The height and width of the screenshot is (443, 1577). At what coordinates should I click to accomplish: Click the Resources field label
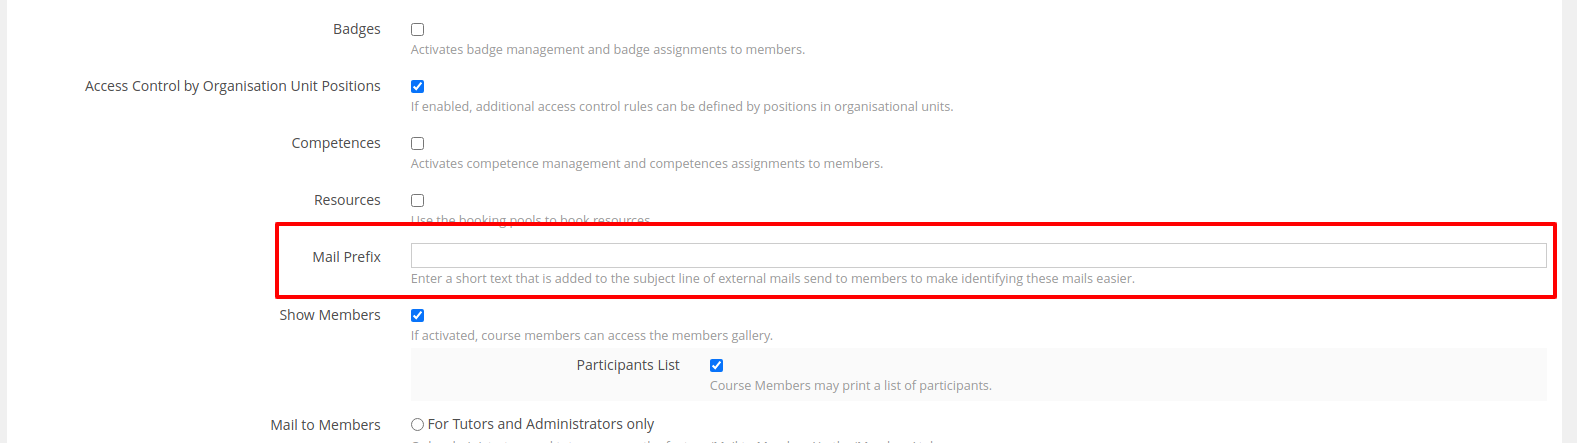point(347,200)
